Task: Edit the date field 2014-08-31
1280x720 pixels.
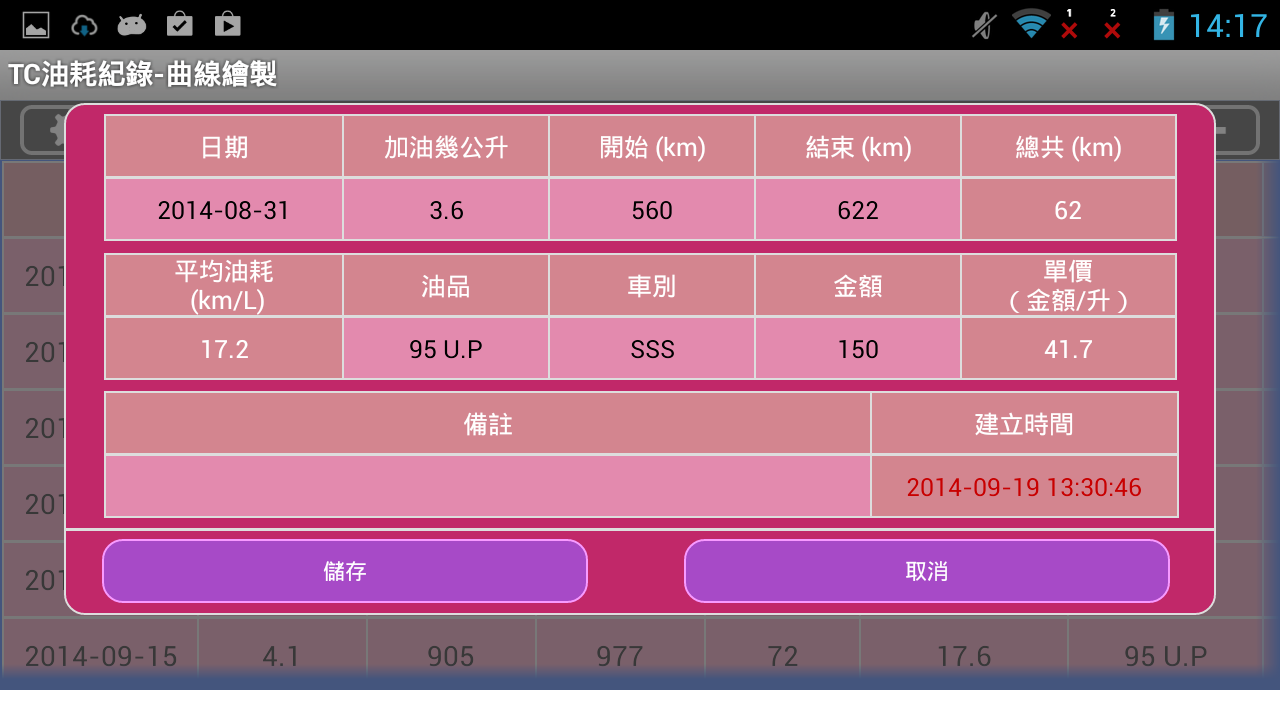Action: coord(224,210)
